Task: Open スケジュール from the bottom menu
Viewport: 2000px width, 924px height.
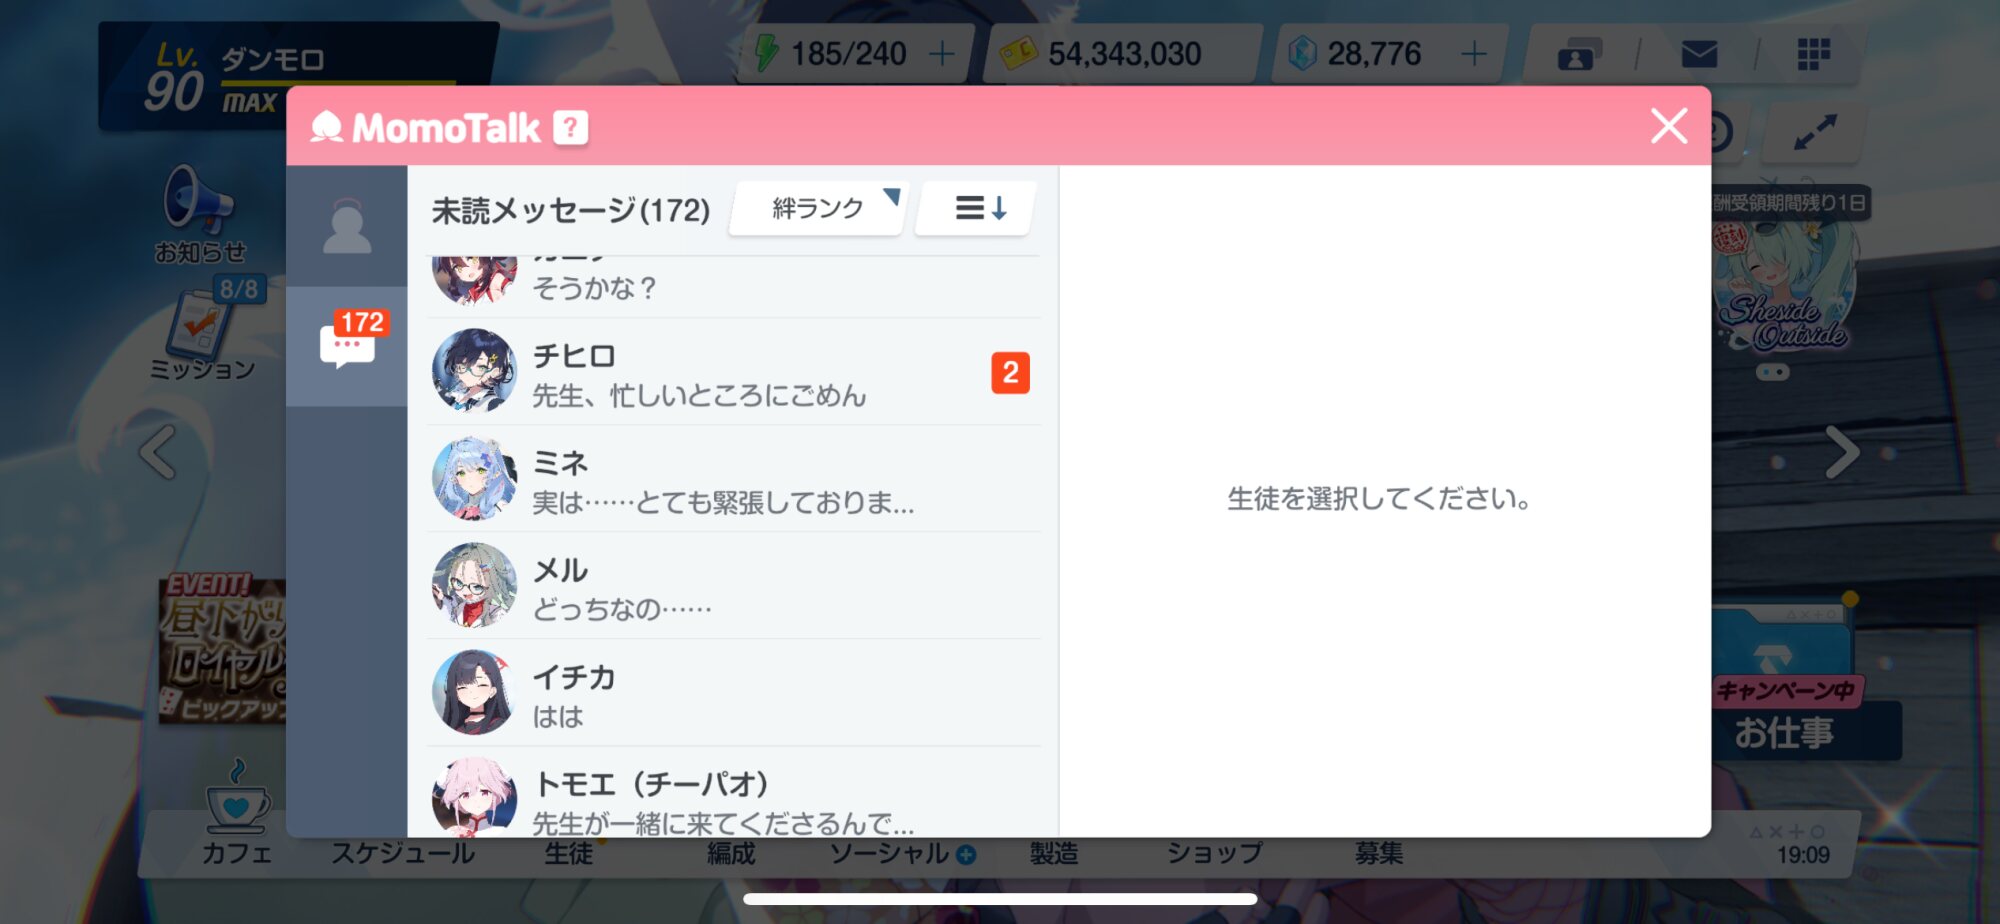Action: (403, 853)
